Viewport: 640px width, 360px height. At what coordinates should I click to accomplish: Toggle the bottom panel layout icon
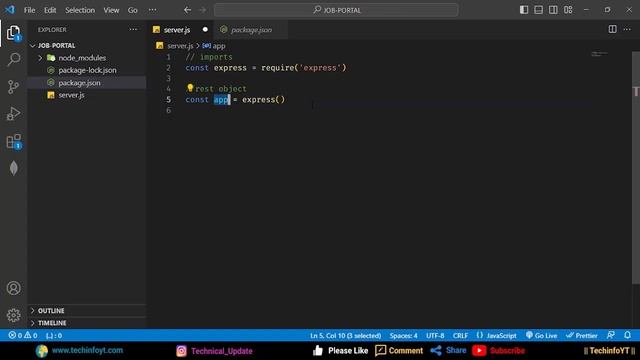pos(539,10)
